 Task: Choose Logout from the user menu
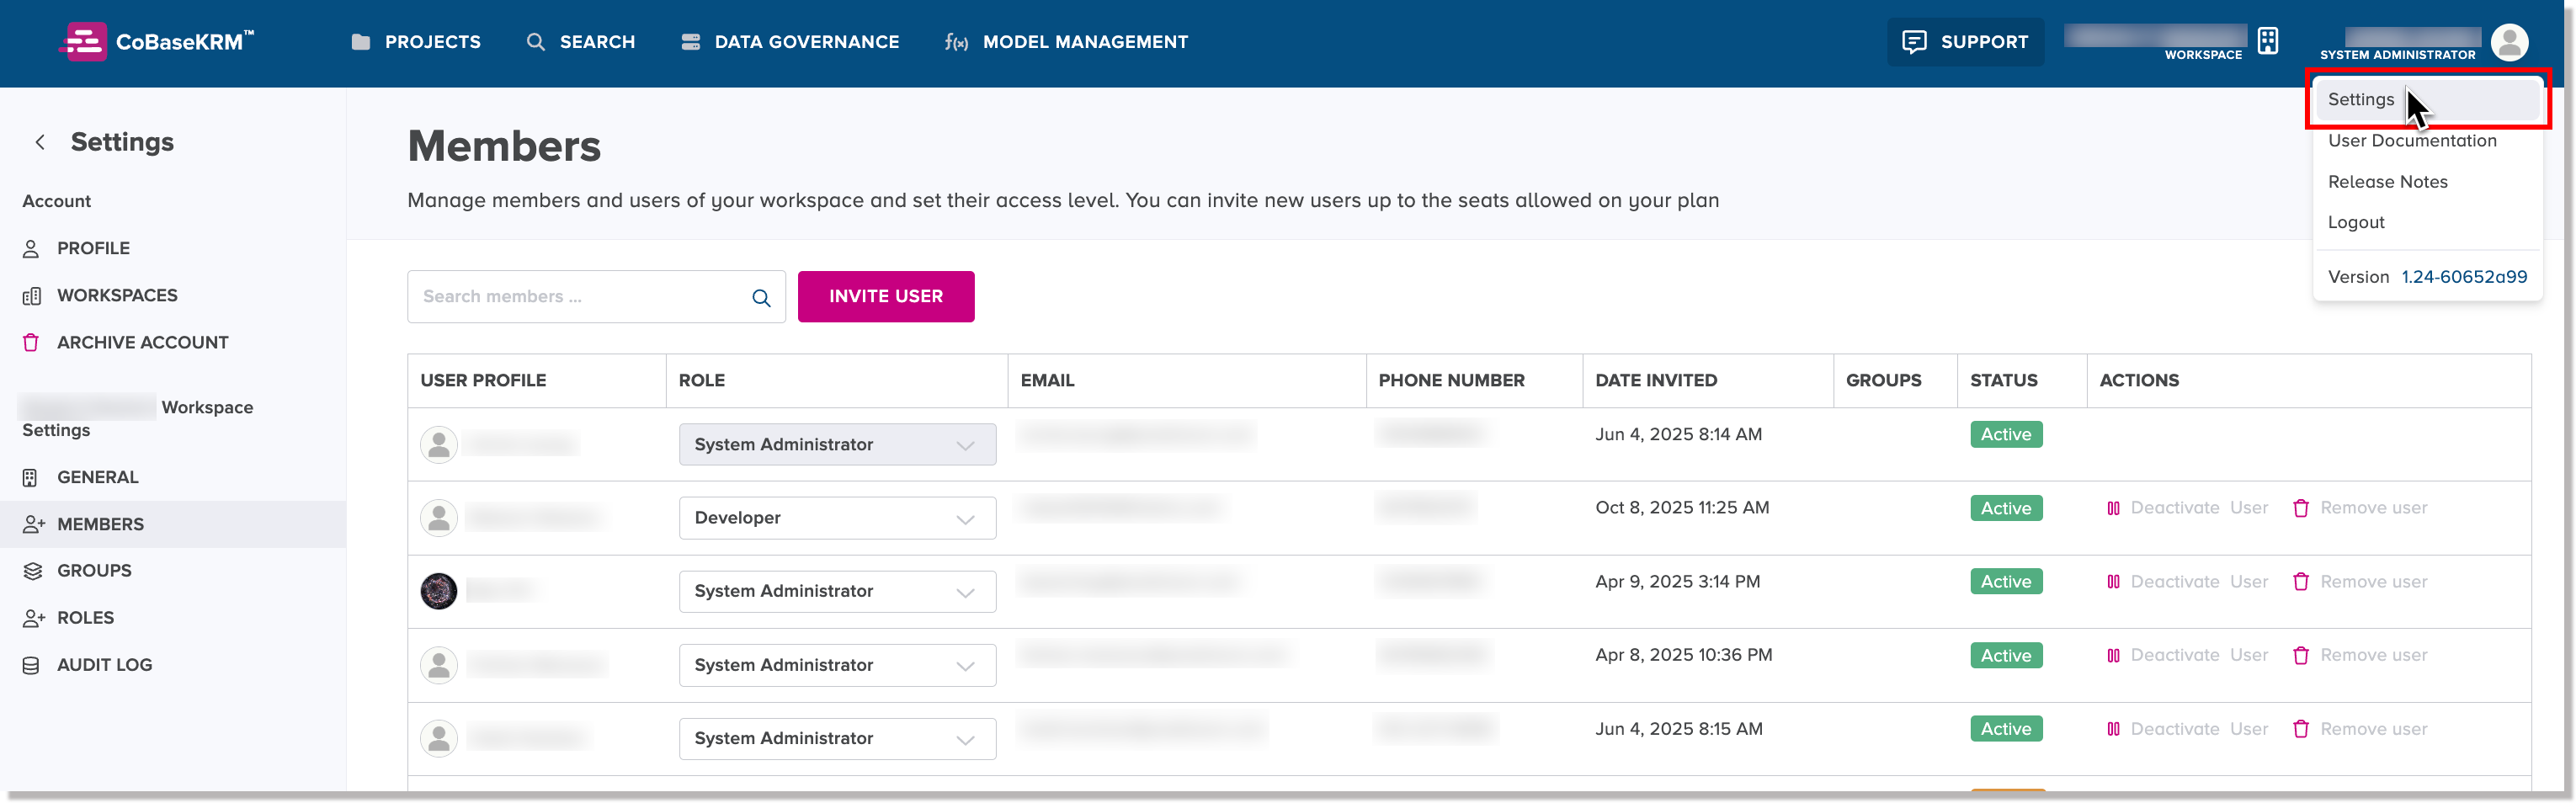(x=2356, y=223)
